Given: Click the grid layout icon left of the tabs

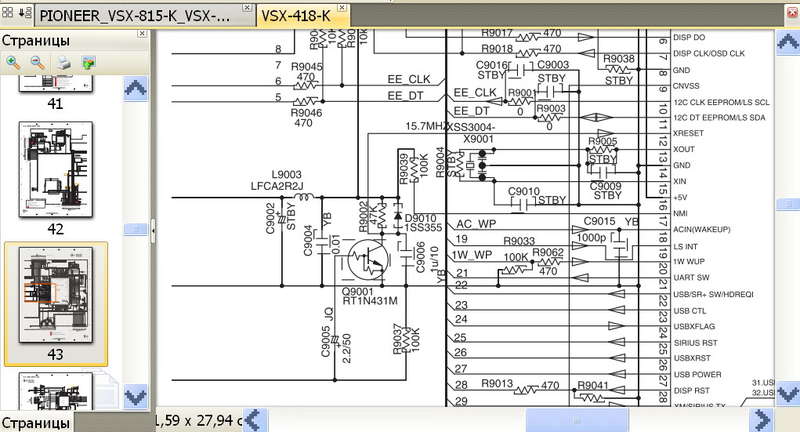Looking at the screenshot, I should tap(8, 13).
